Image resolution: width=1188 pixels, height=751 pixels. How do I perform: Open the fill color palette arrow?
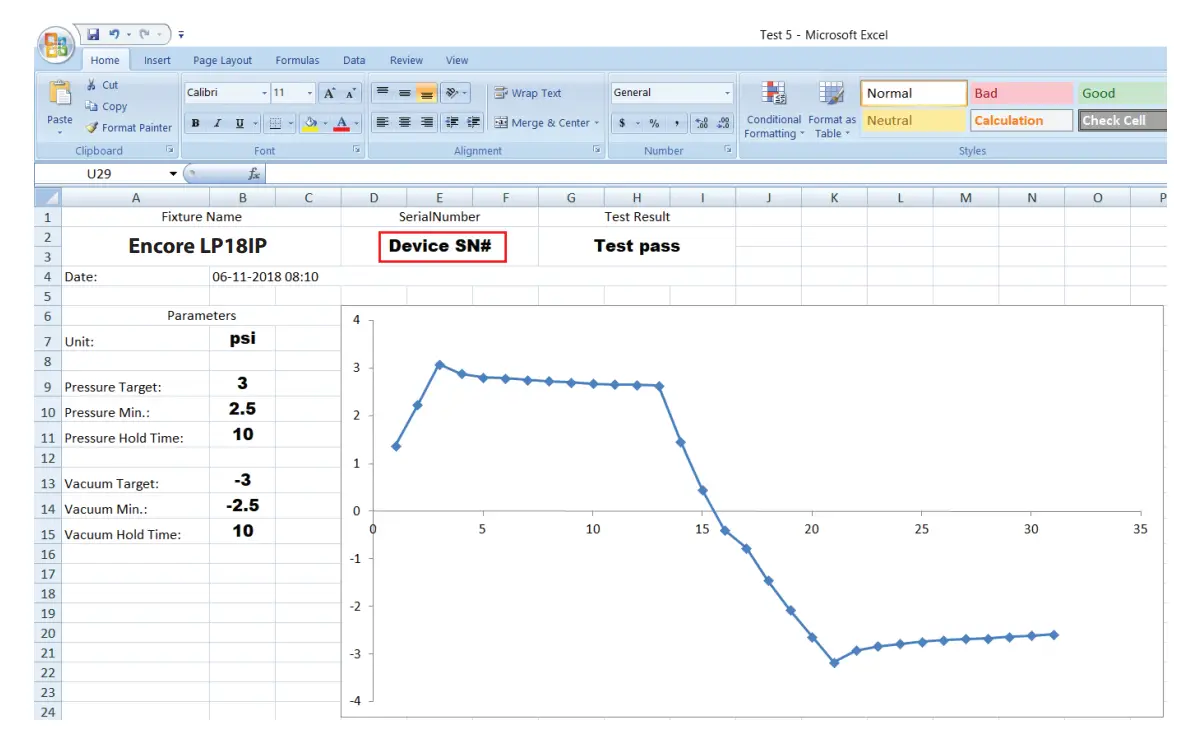(x=325, y=123)
